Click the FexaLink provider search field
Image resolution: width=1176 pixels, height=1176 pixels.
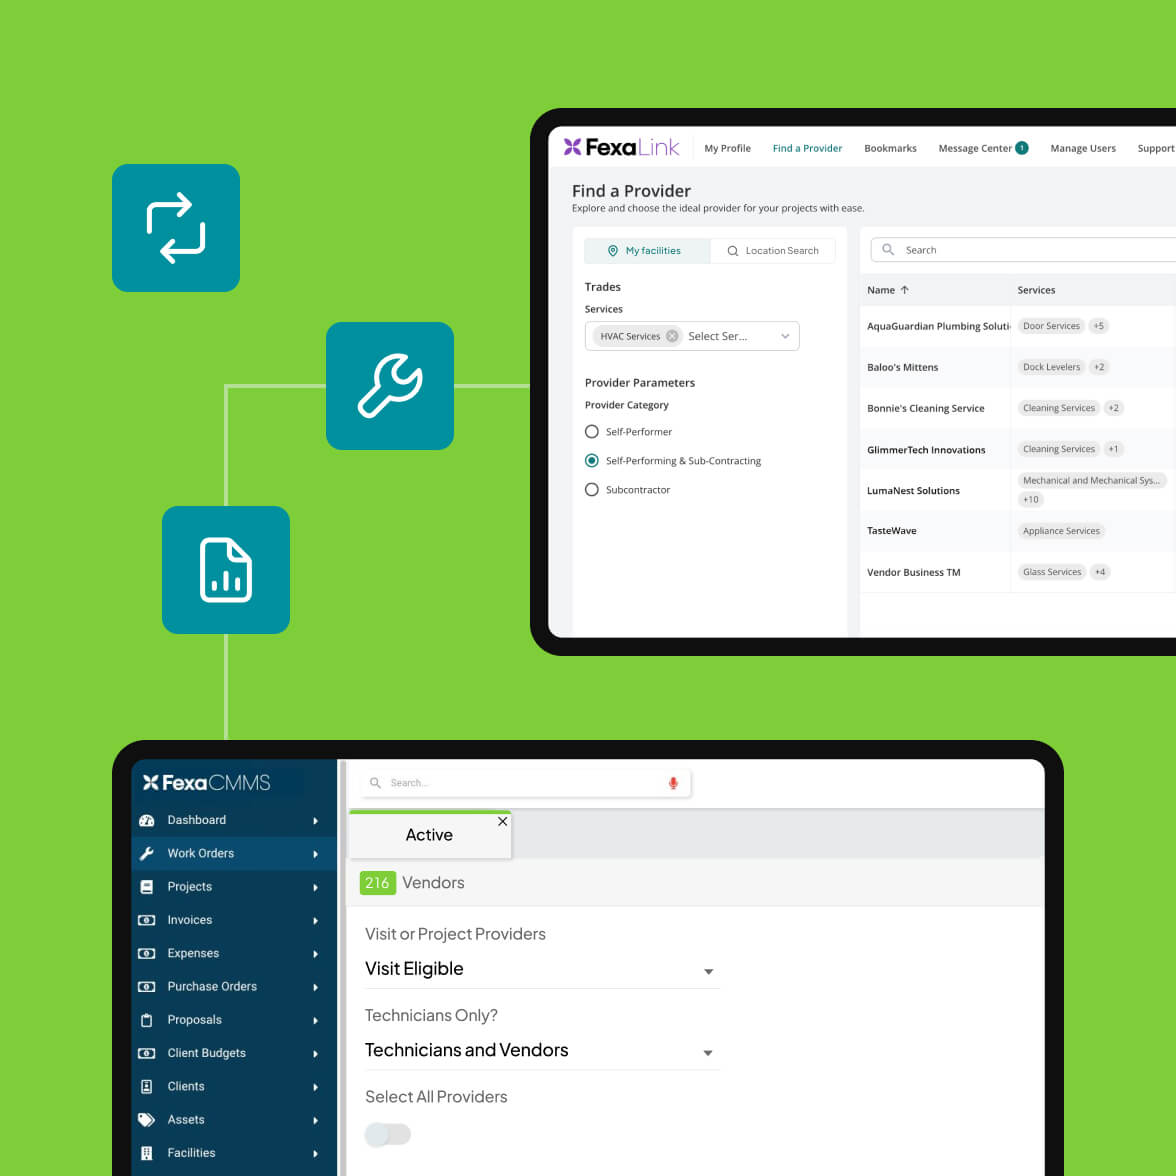click(x=1023, y=250)
